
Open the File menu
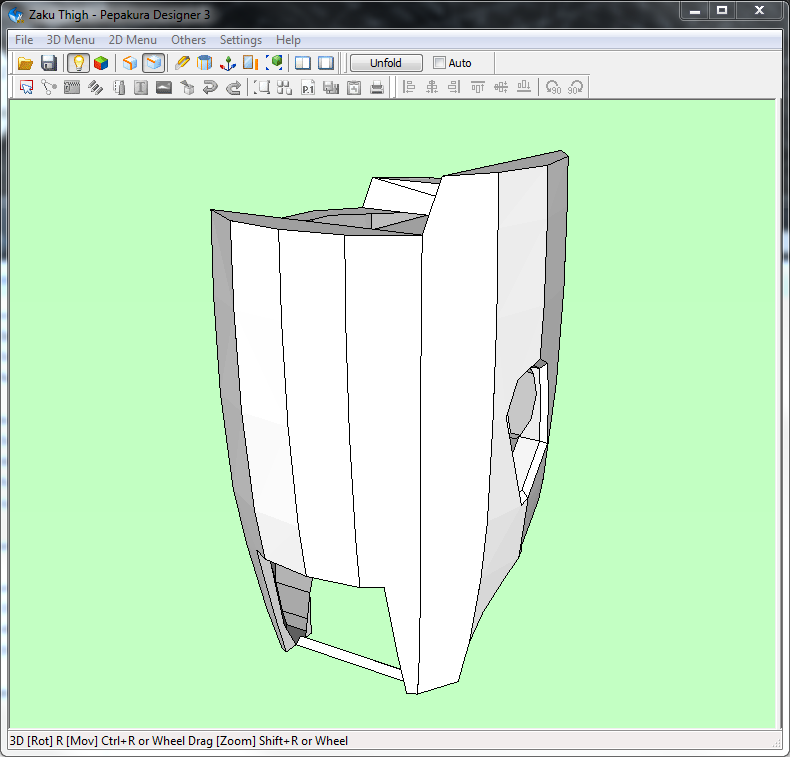[24, 40]
